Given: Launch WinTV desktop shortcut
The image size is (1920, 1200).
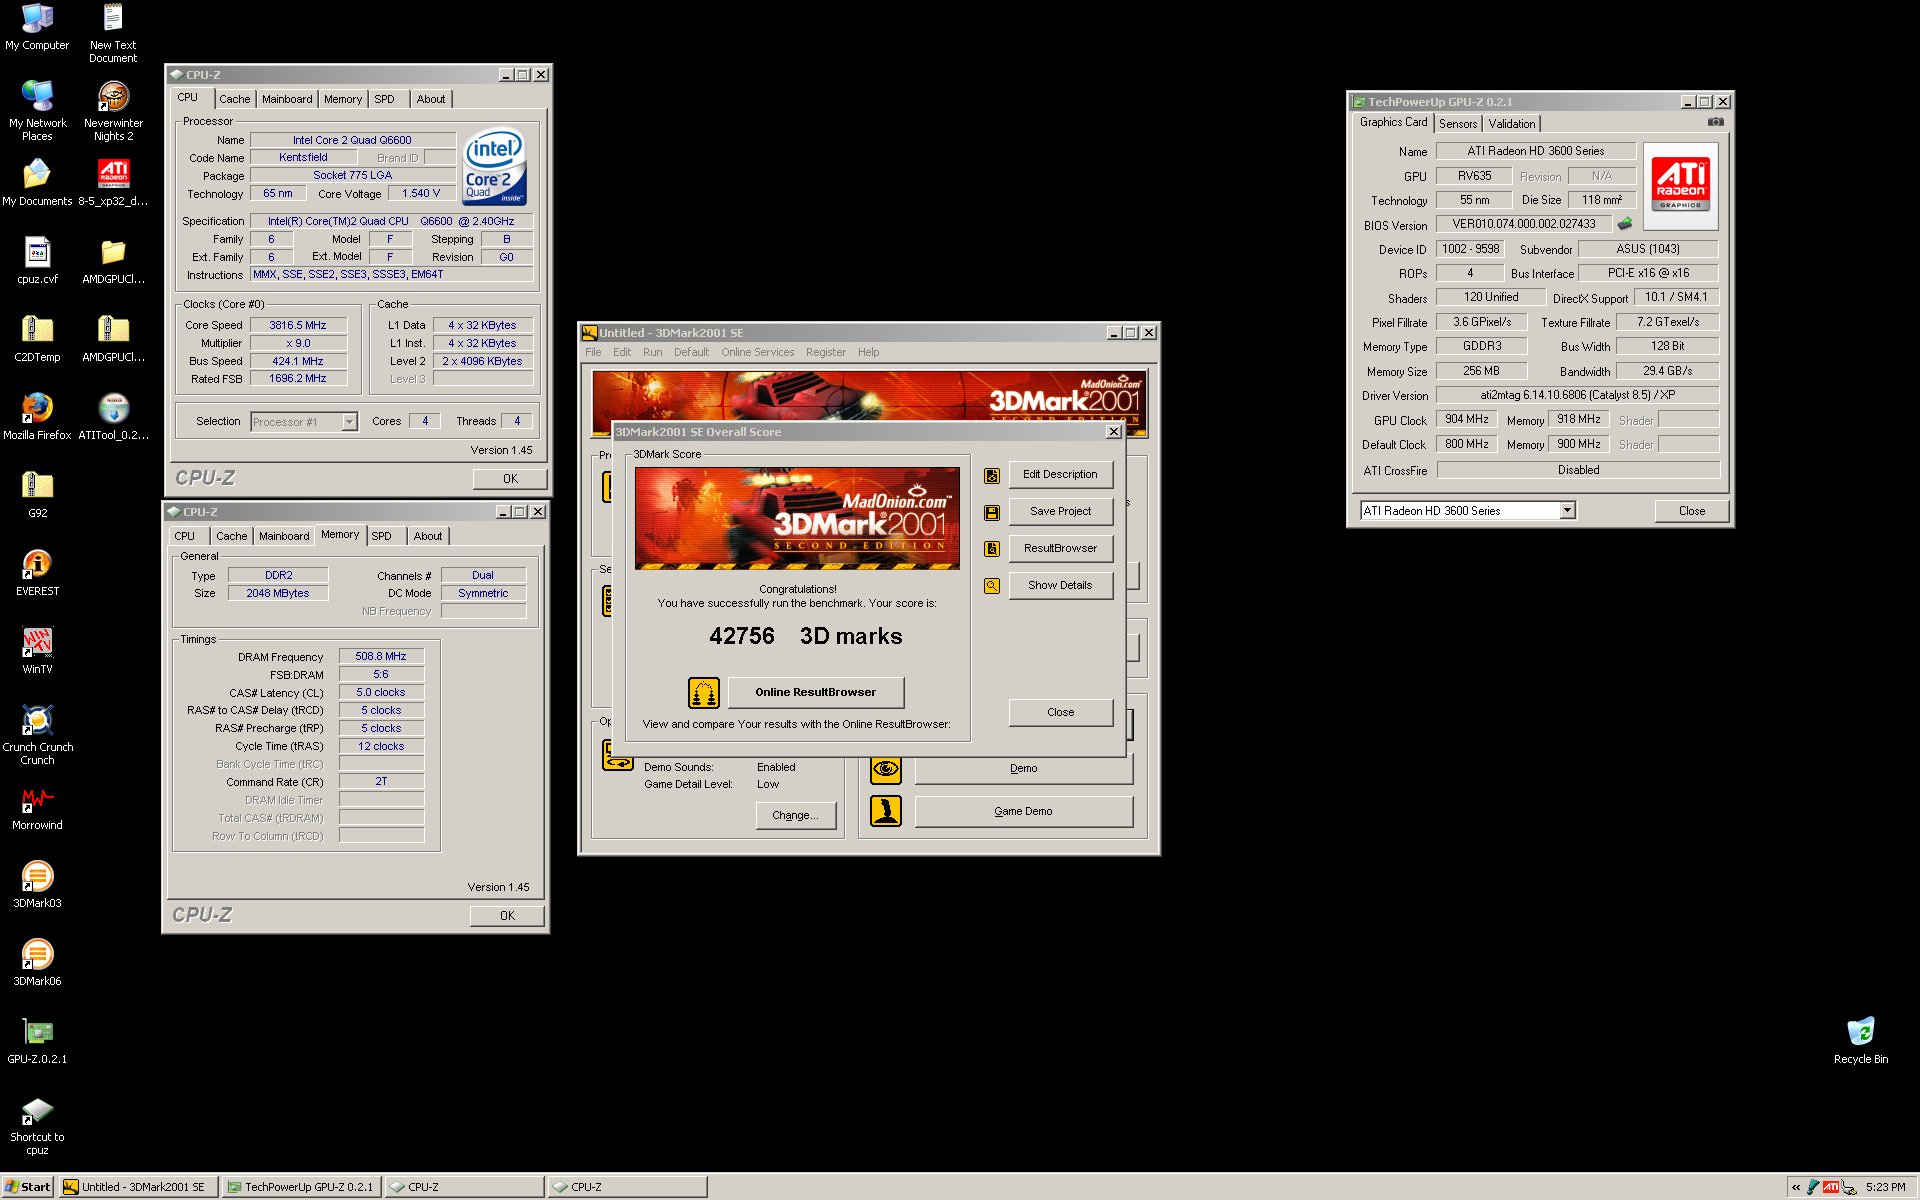Looking at the screenshot, I should click(37, 650).
